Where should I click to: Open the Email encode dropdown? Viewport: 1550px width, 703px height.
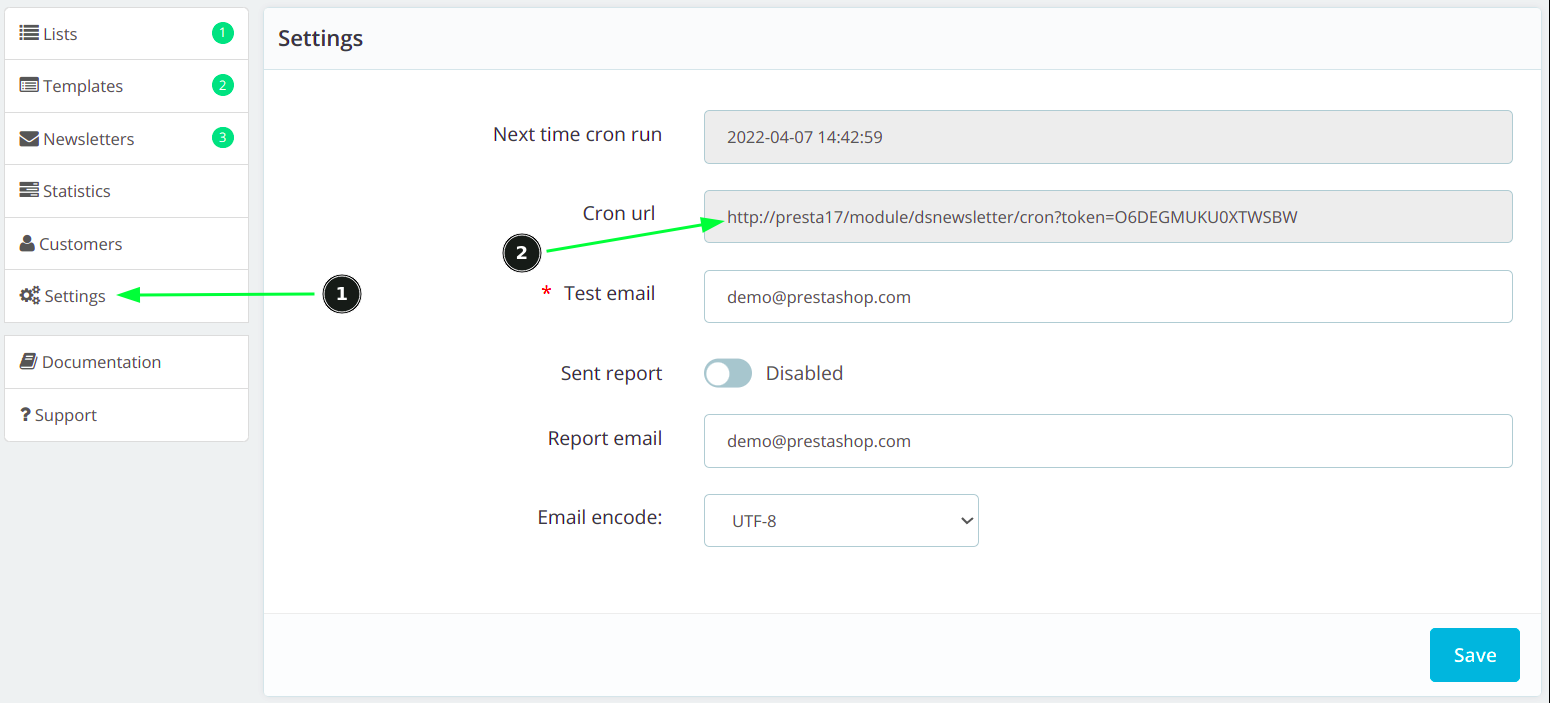click(840, 521)
